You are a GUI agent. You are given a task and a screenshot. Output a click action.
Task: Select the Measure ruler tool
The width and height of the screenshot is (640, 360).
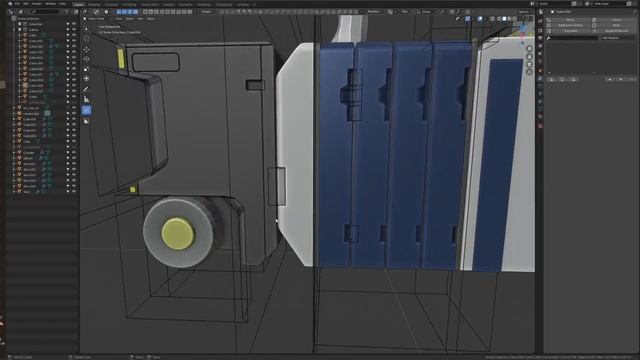tap(86, 99)
